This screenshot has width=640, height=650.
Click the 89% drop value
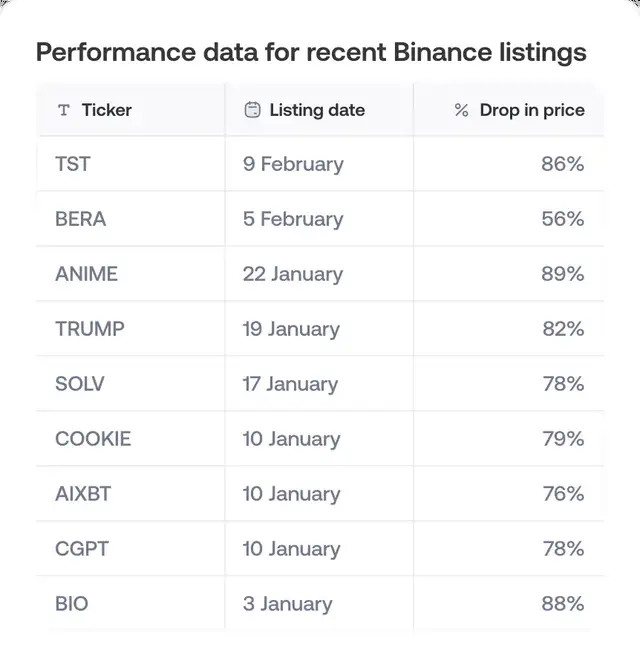click(562, 274)
